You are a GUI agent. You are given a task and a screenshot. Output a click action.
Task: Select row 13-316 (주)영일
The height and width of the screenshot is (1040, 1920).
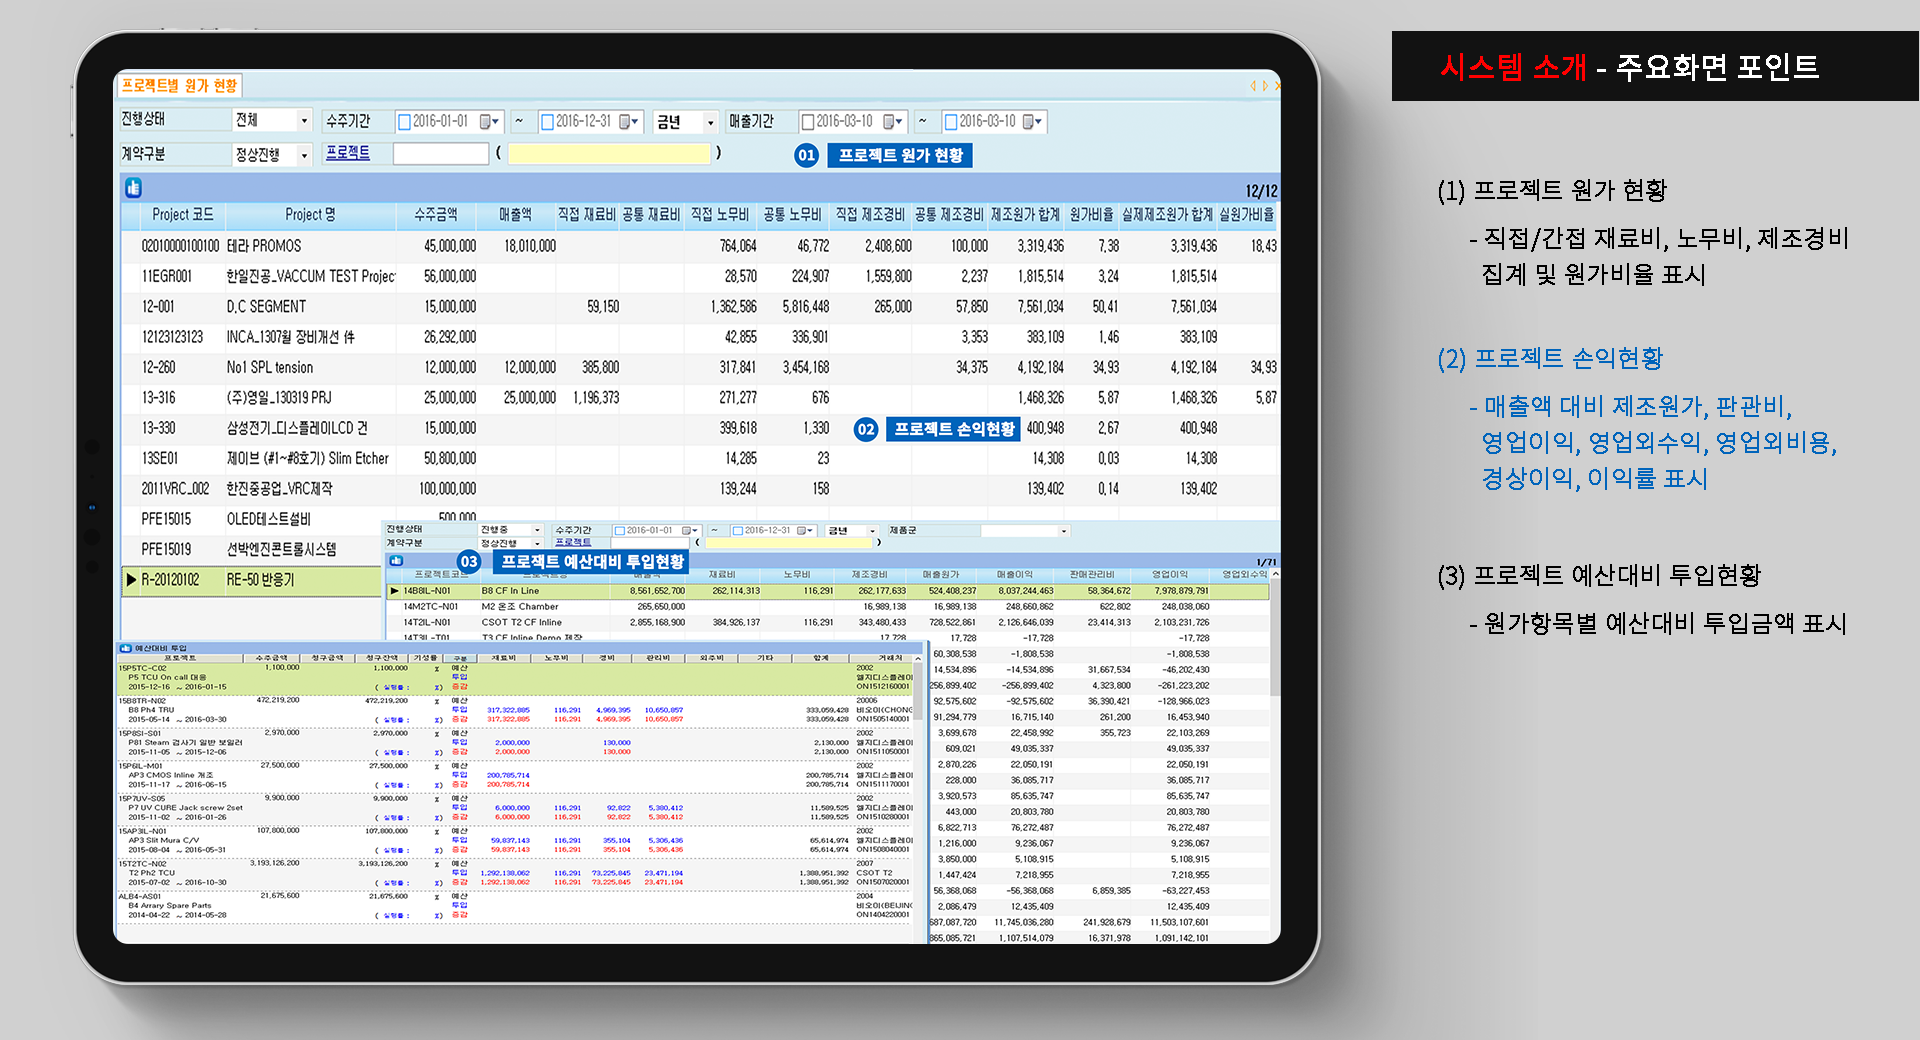coord(700,398)
